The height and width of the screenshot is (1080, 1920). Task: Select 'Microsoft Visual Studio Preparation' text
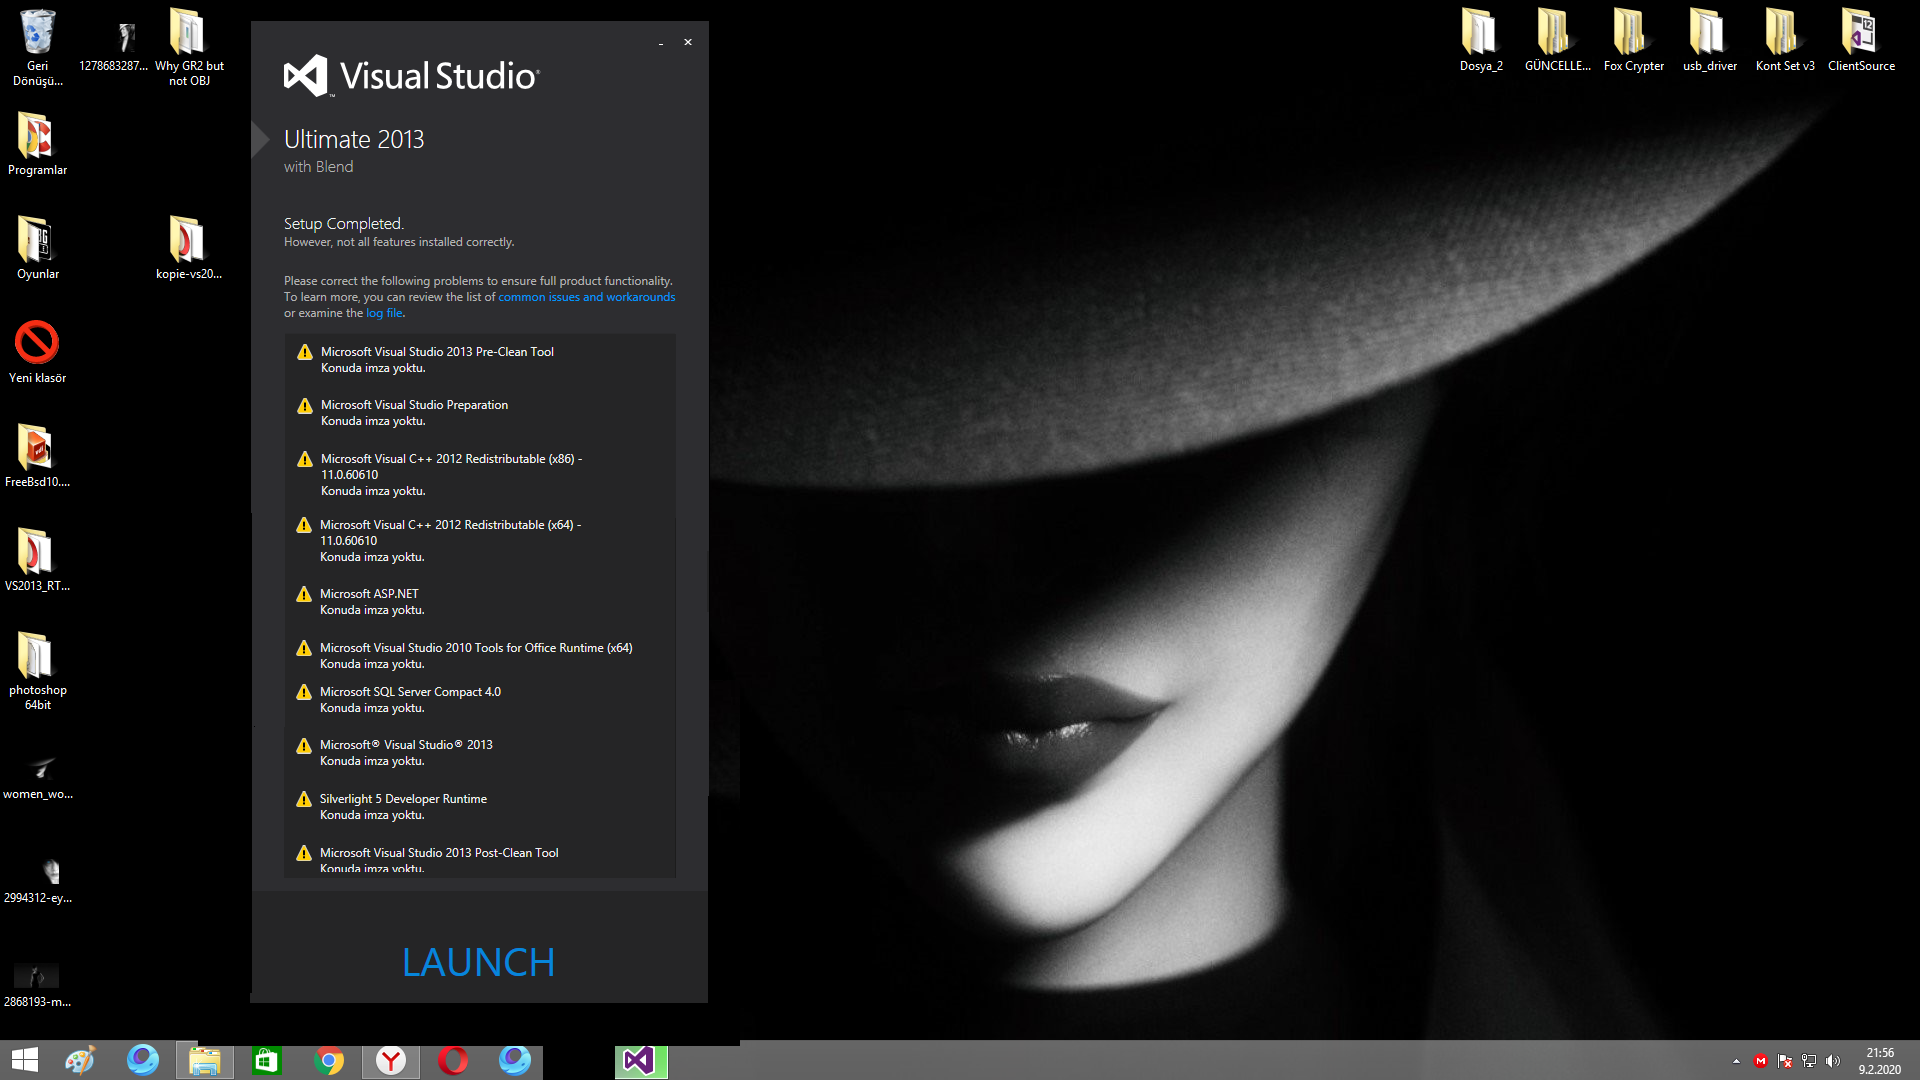pos(414,405)
